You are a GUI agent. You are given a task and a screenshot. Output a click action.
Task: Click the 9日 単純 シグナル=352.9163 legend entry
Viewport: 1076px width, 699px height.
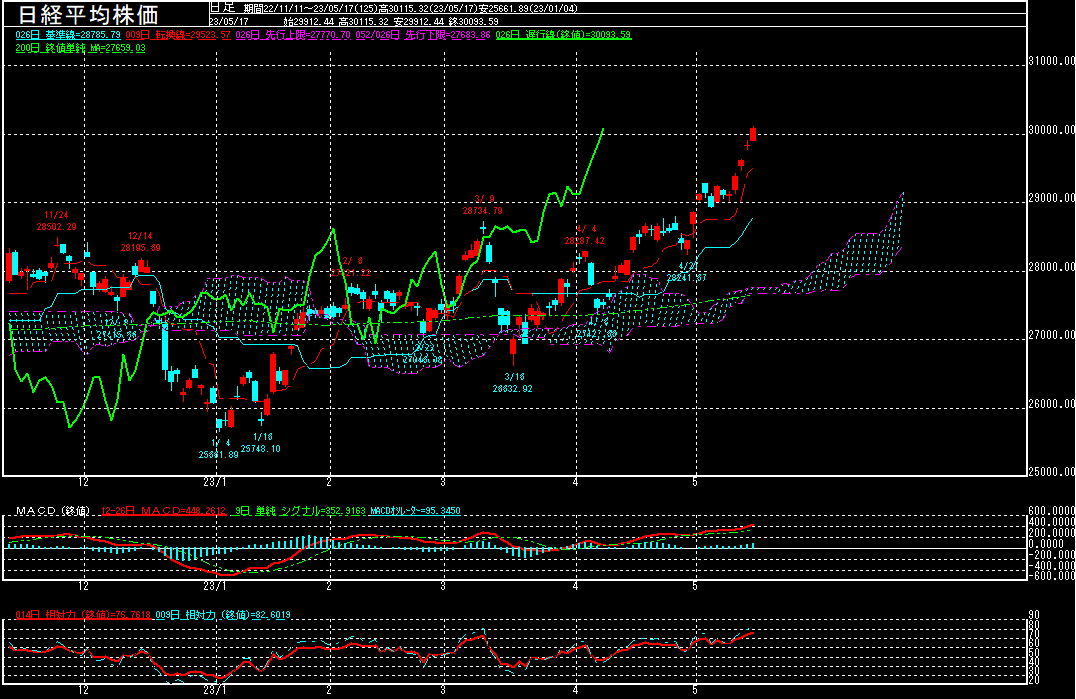pyautogui.click(x=300, y=510)
